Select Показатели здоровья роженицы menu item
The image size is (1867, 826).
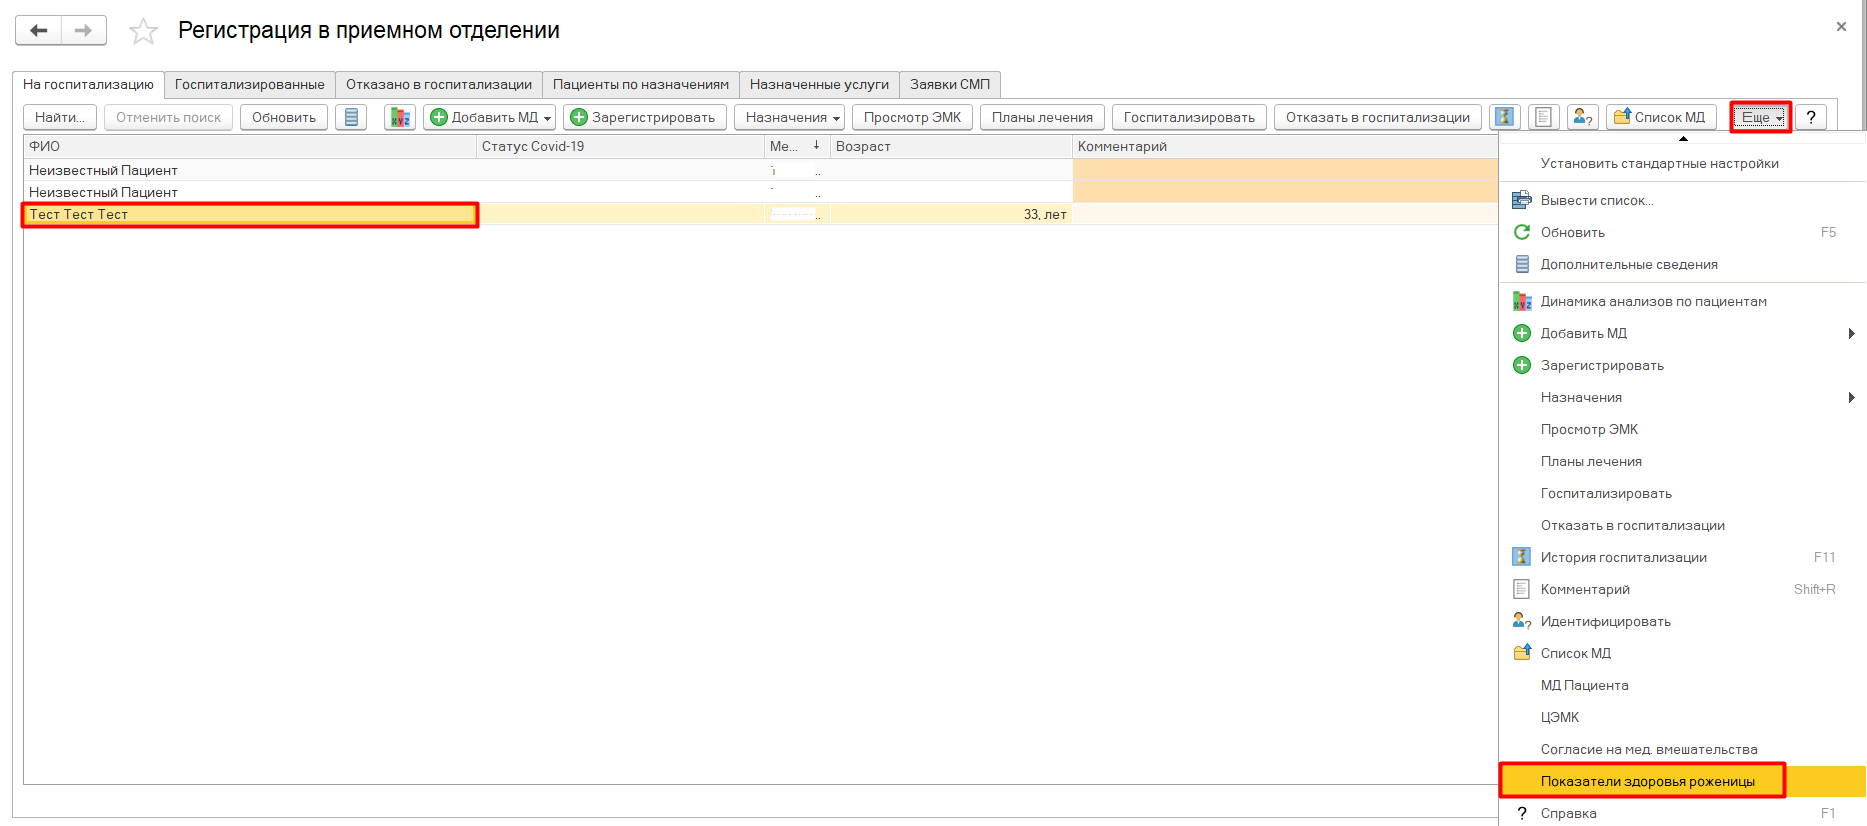pos(1647,781)
